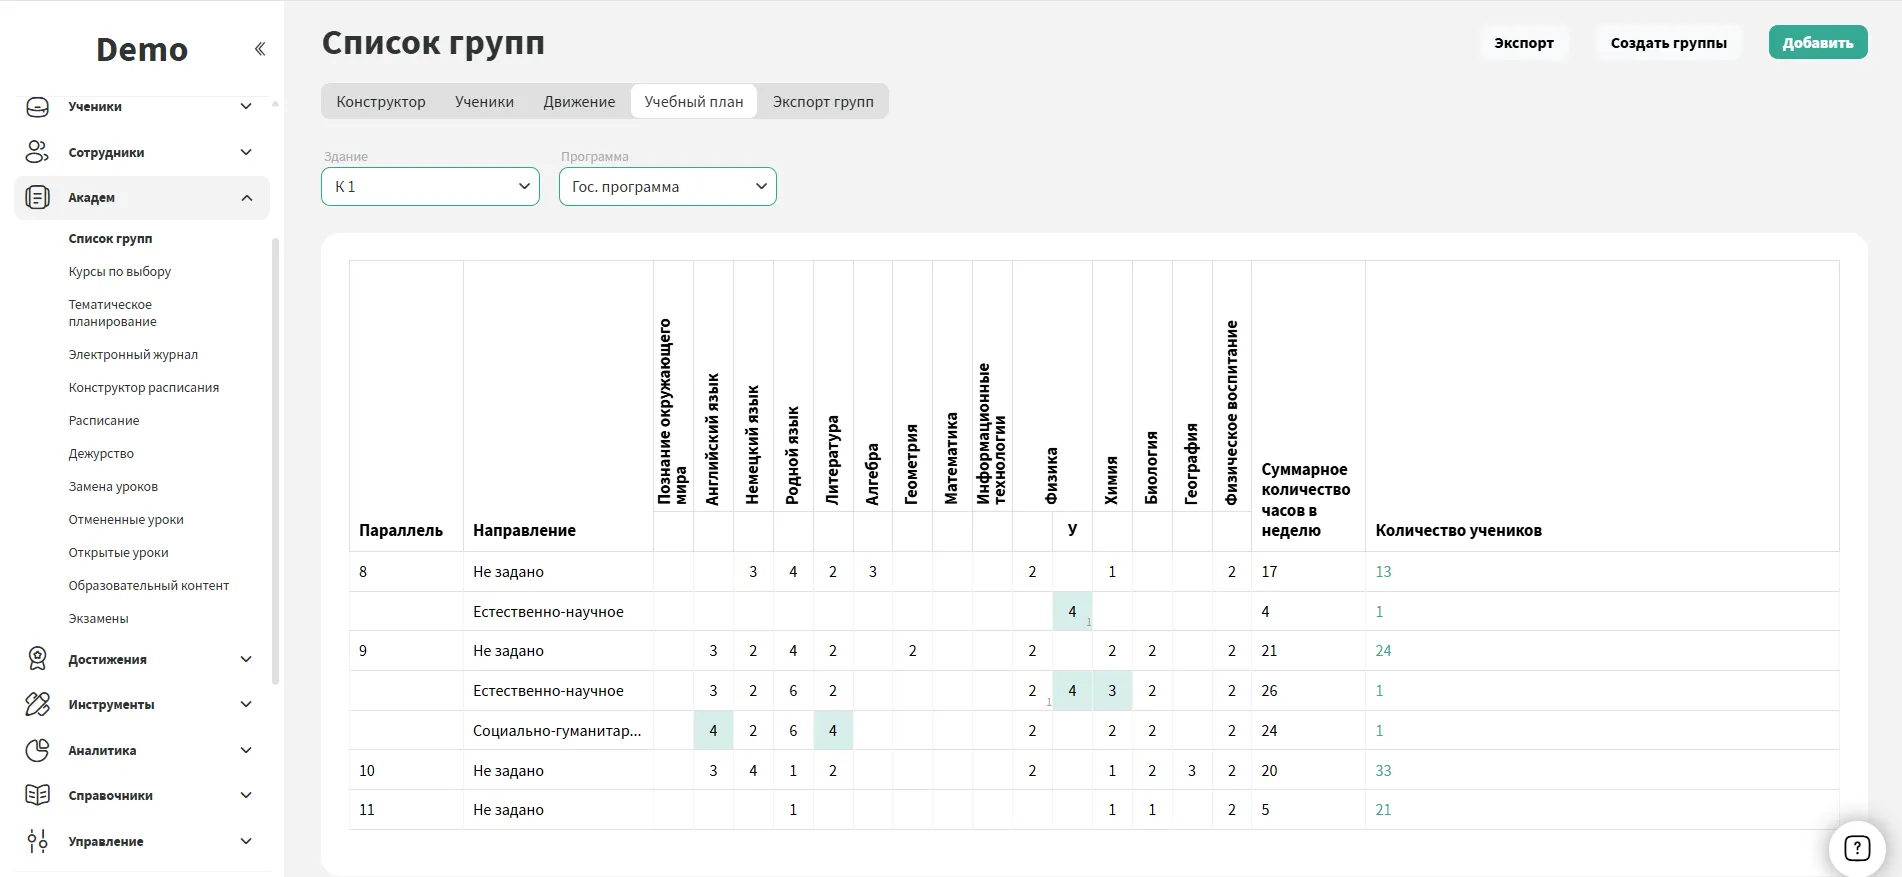The height and width of the screenshot is (877, 1902).
Task: Click the green Добавить button
Action: coord(1817,43)
